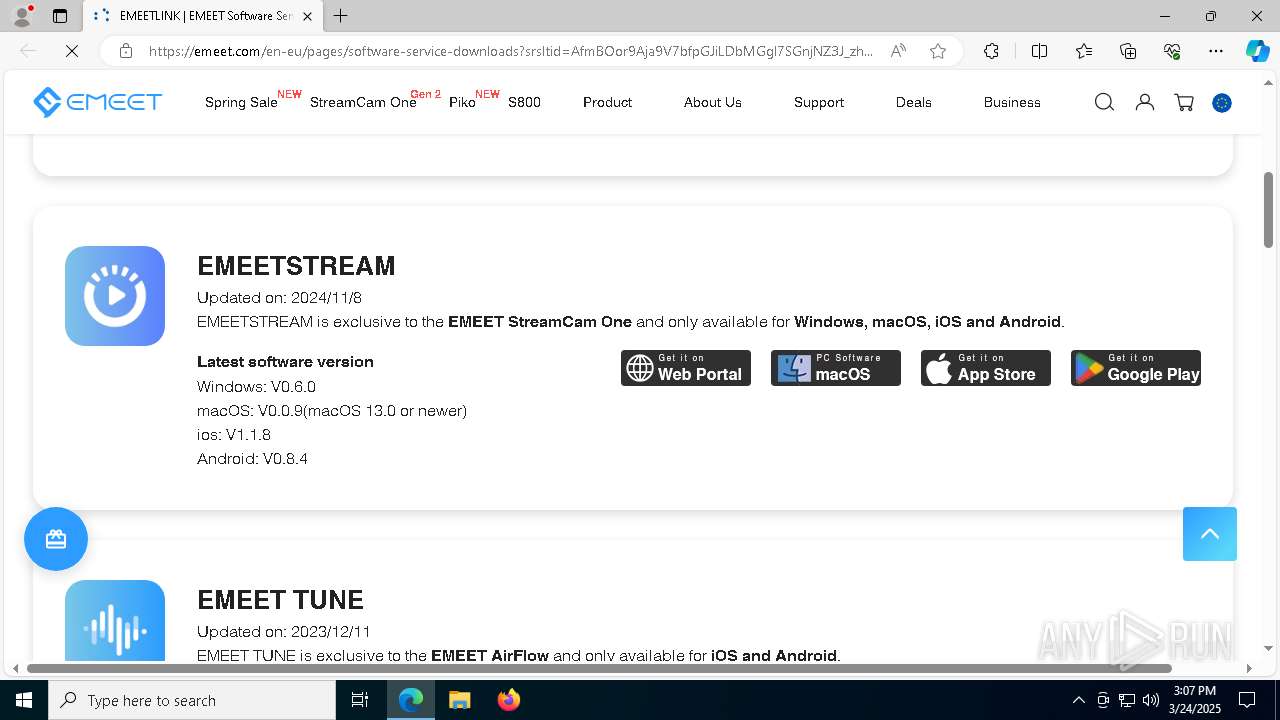Launch Firefox from the taskbar

pyautogui.click(x=508, y=700)
